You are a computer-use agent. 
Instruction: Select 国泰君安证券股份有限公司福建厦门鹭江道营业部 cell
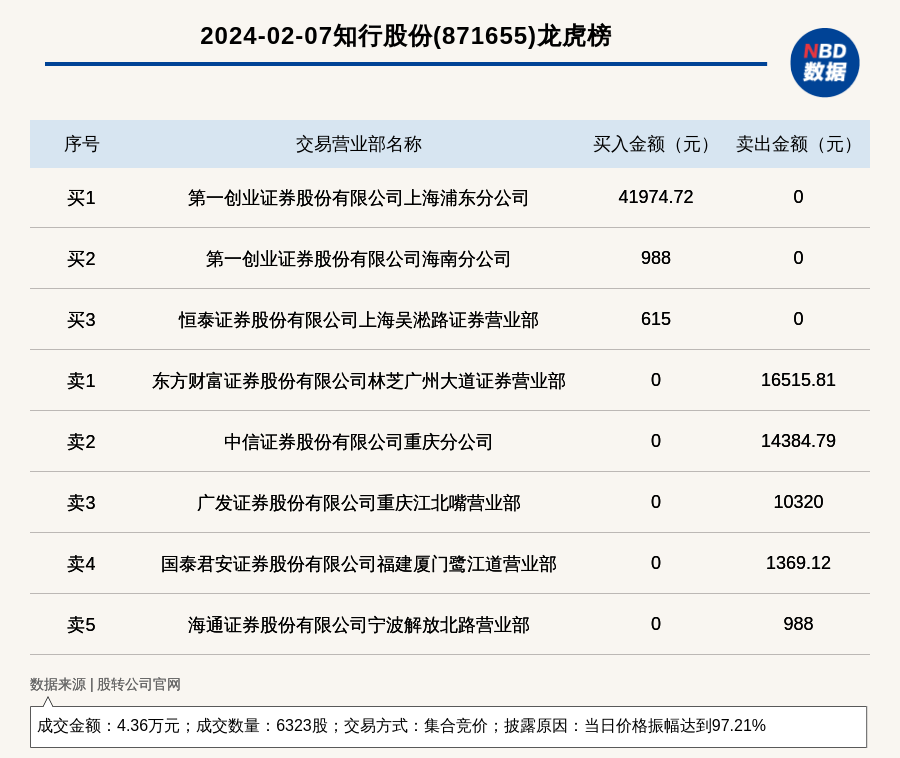click(358, 563)
